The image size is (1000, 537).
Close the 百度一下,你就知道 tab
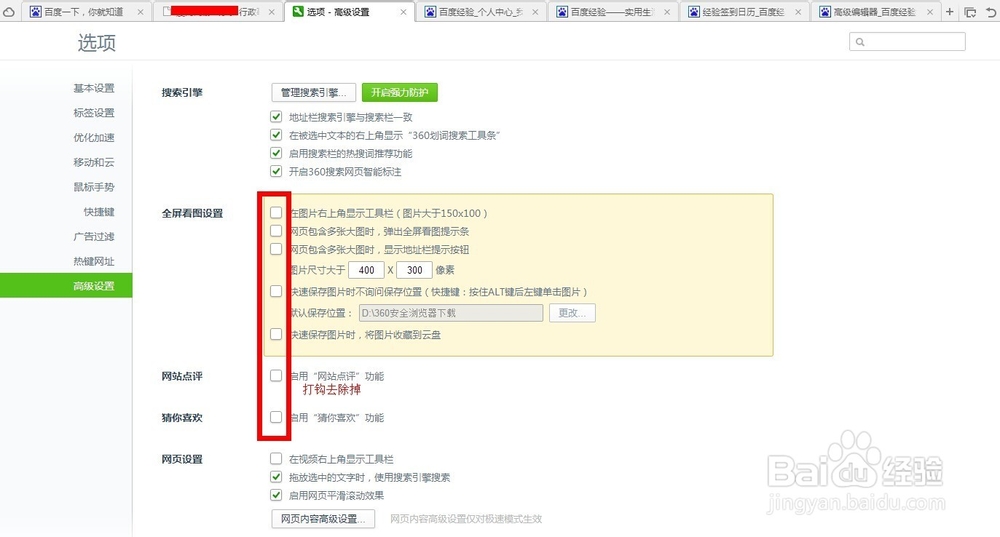140,12
